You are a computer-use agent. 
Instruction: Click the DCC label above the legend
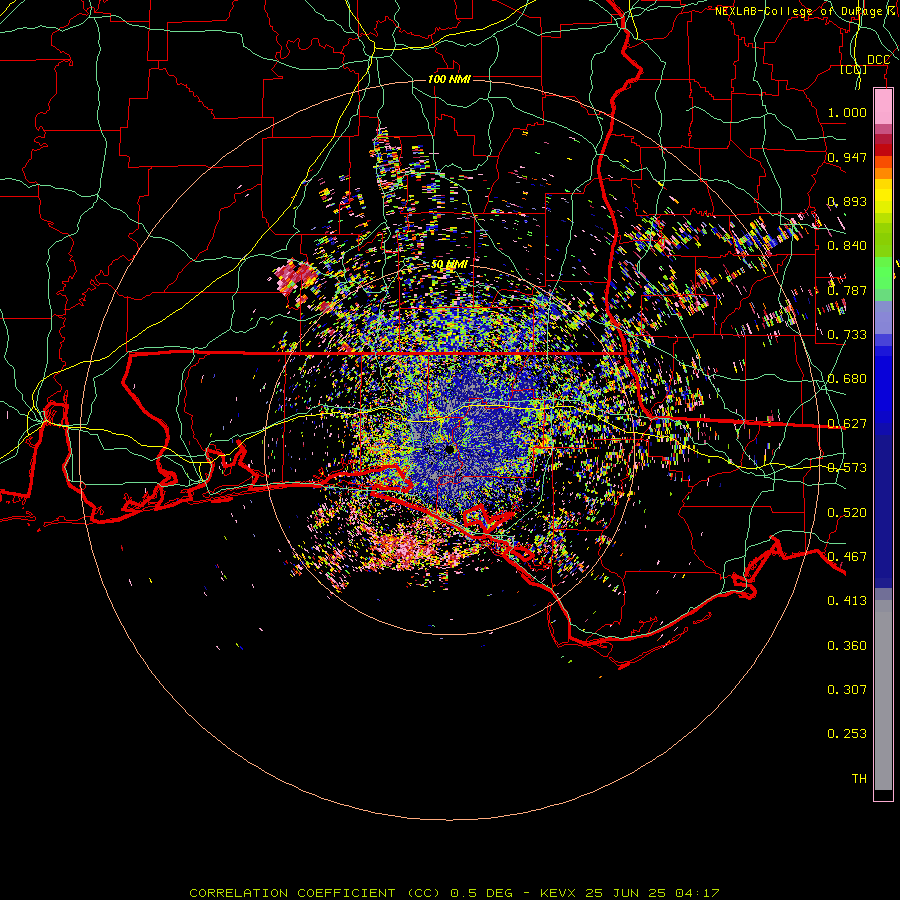tap(878, 60)
